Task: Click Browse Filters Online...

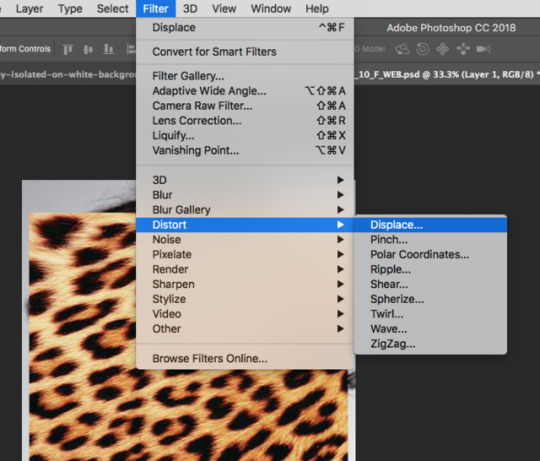Action: click(245, 358)
